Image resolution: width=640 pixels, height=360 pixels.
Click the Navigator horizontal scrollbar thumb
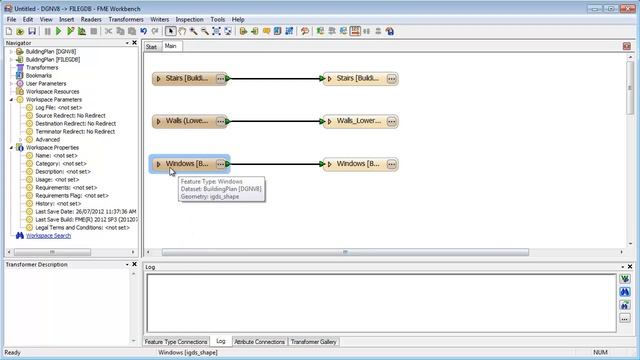pyautogui.click(x=52, y=252)
